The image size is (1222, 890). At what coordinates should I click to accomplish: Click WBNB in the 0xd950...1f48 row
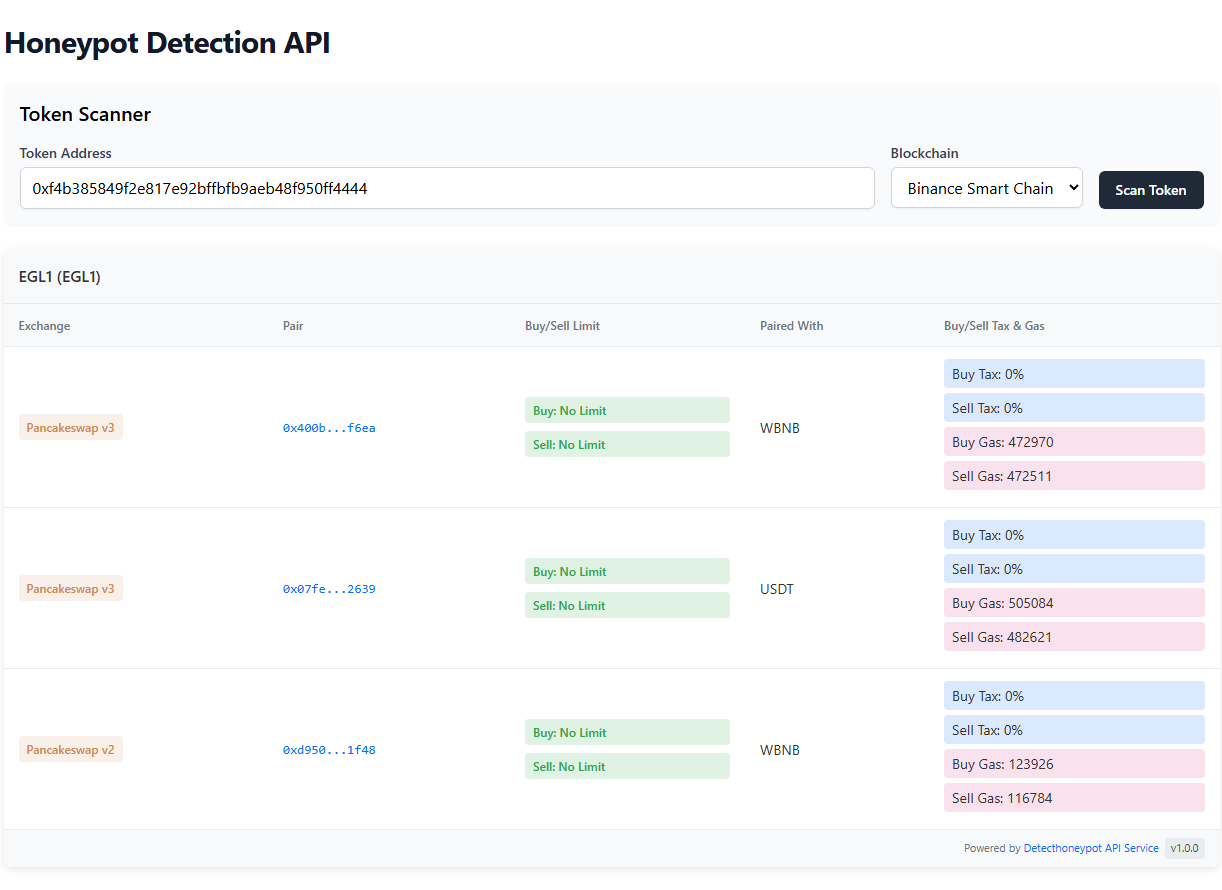point(780,750)
